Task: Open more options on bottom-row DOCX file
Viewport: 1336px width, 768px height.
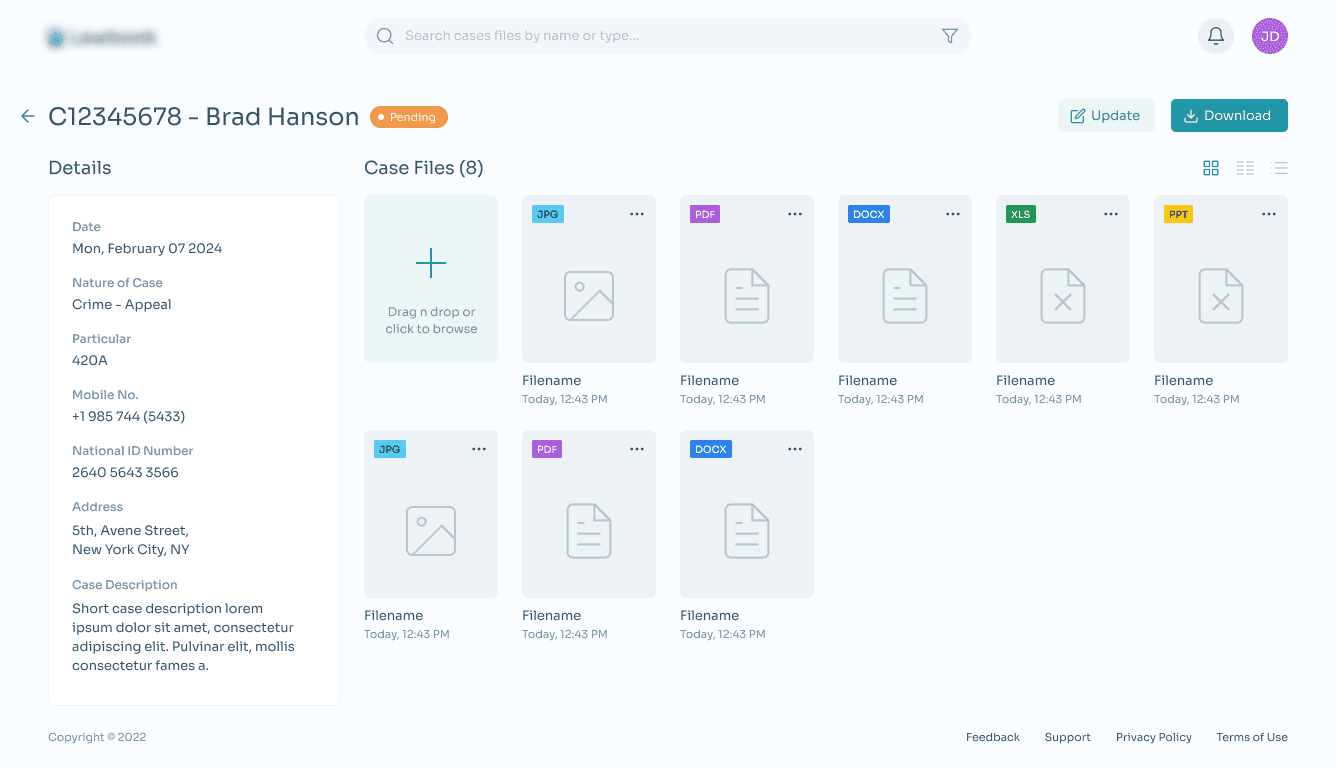Action: (795, 449)
